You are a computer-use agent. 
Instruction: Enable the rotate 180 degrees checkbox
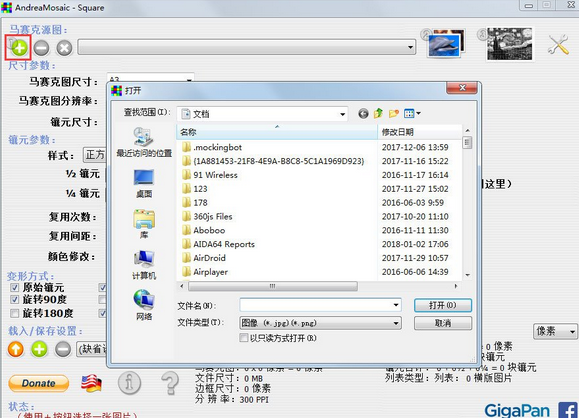(x=14, y=314)
